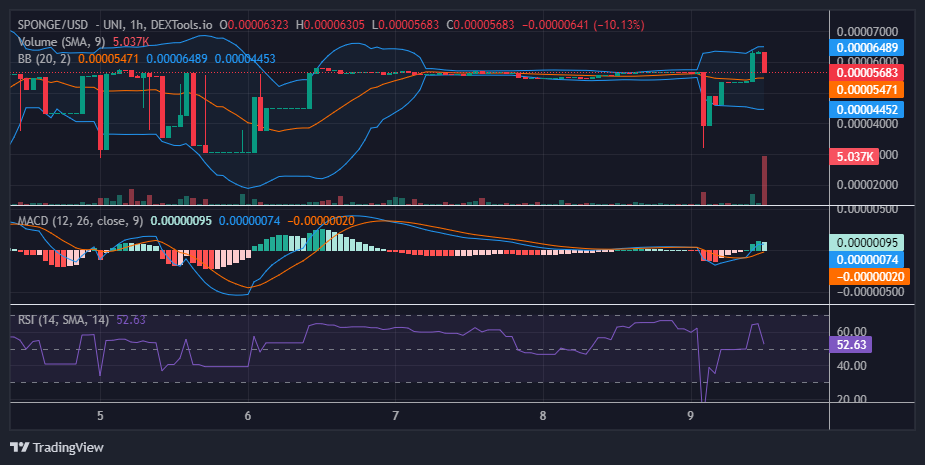Screen dimensions: 925x465
Task: Click the orange 0.00005471 BB basis legend value
Action: (108, 59)
